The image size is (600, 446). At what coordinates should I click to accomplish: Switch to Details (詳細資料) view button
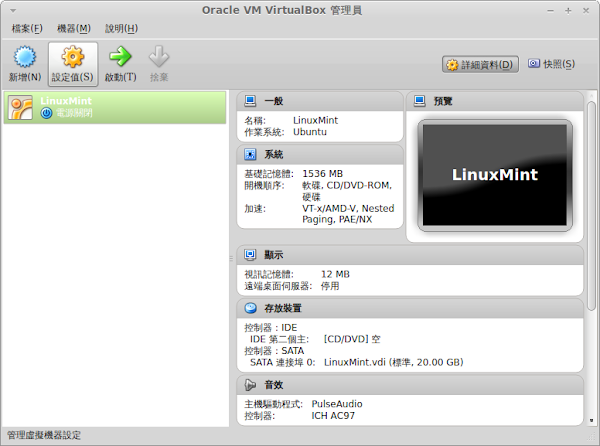[x=480, y=64]
